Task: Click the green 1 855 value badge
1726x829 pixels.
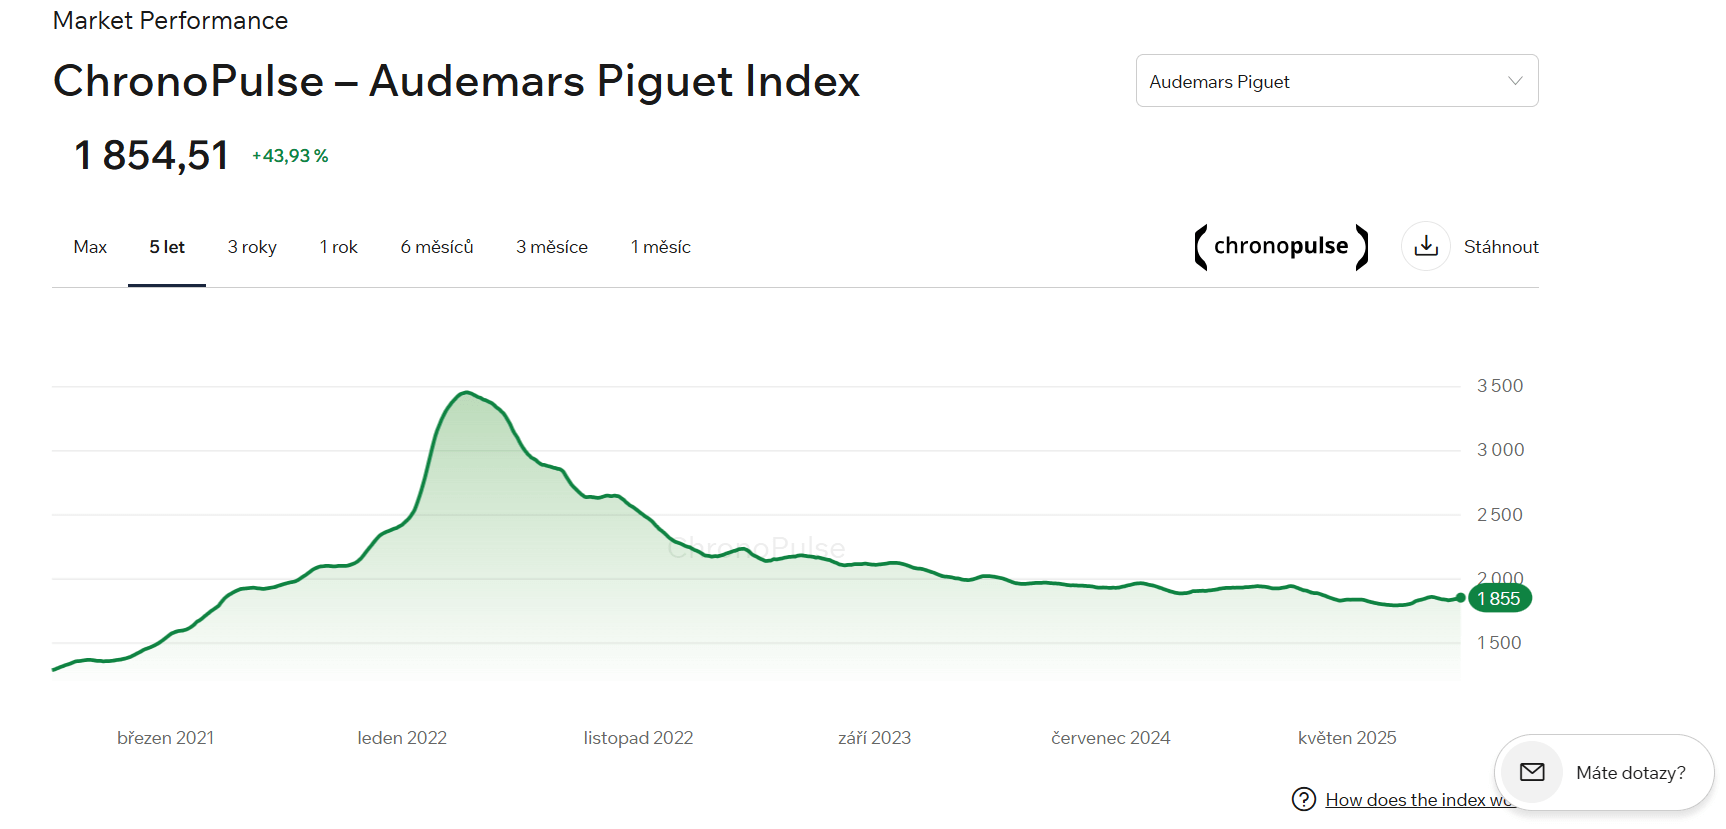Action: (x=1500, y=598)
